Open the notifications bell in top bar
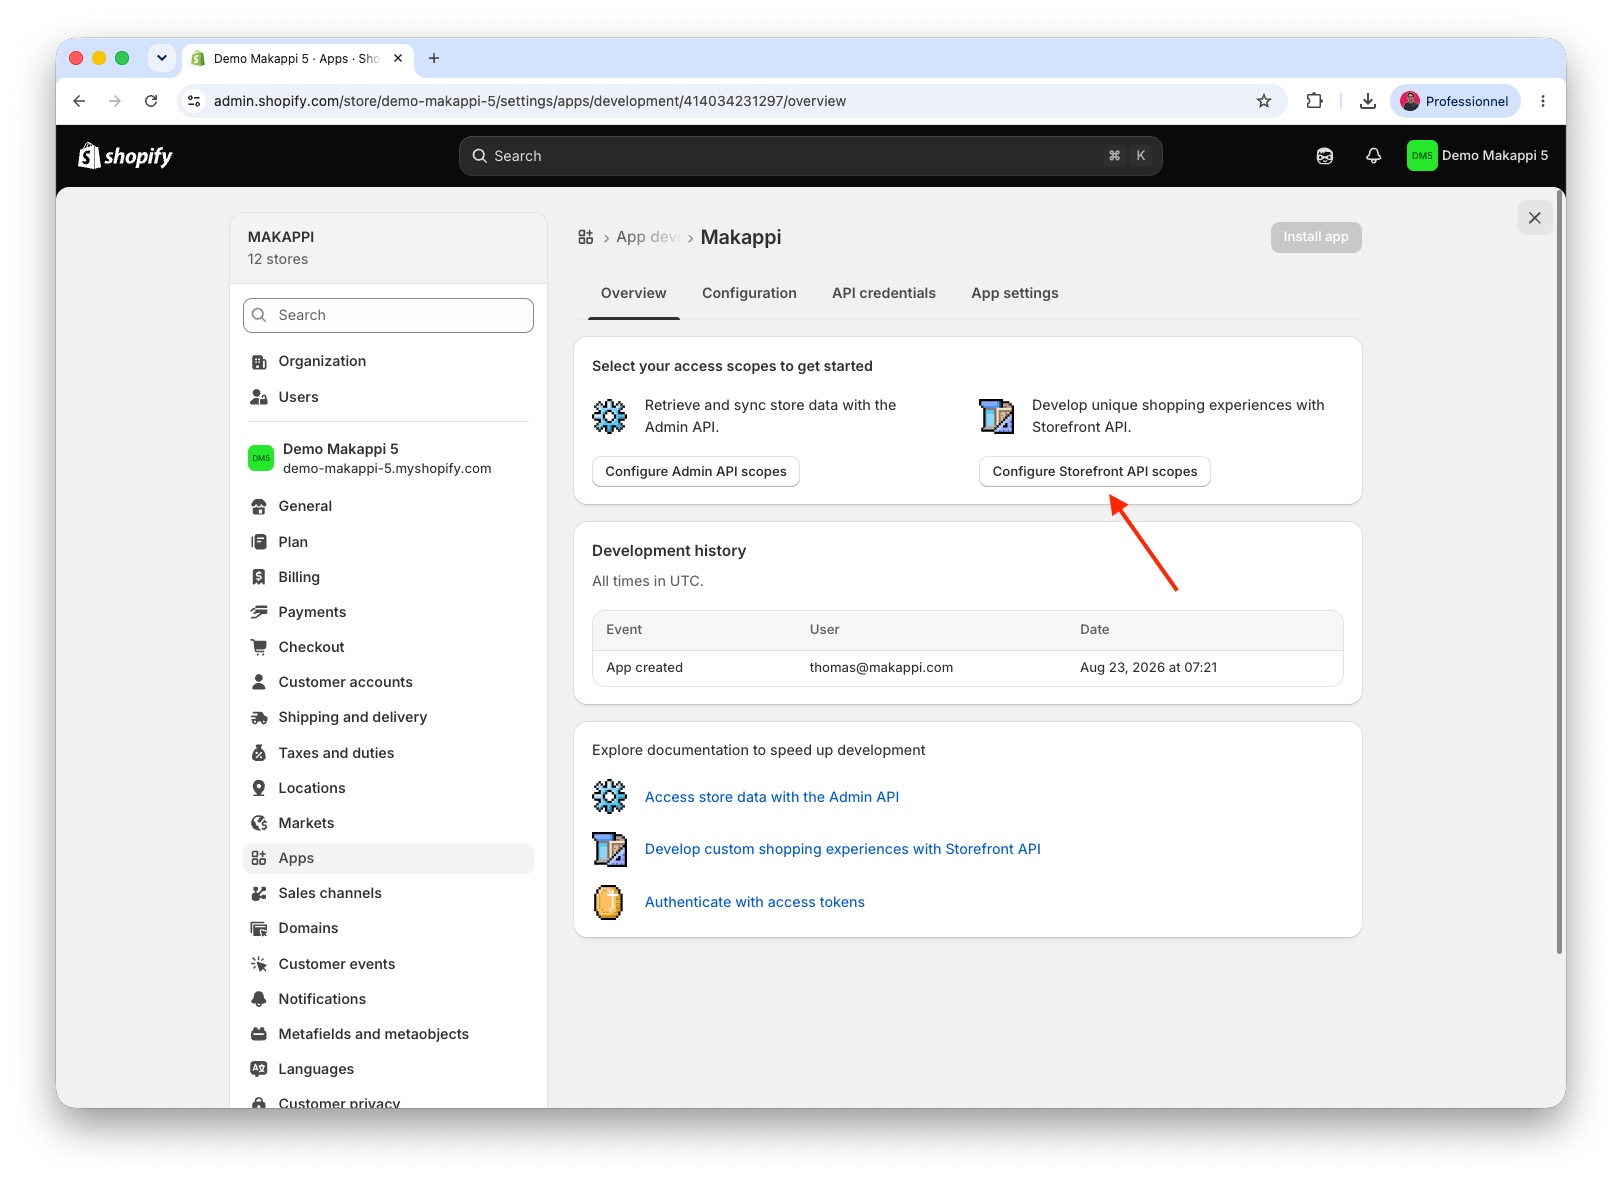Image resolution: width=1622 pixels, height=1182 pixels. point(1374,156)
